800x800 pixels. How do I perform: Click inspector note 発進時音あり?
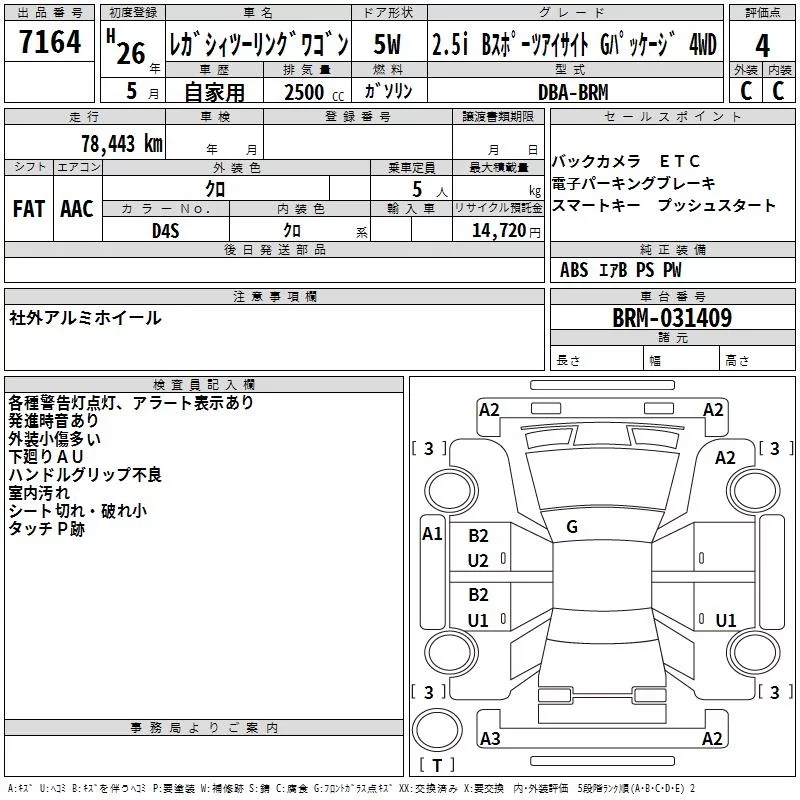pos(53,420)
